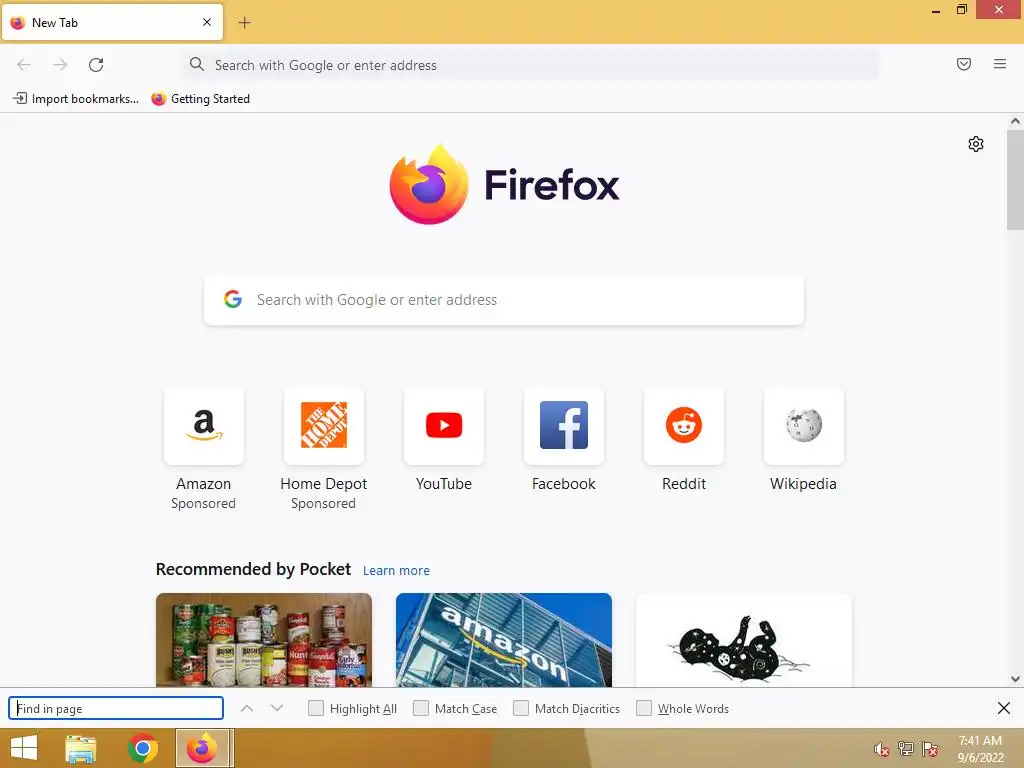Viewport: 1024px width, 768px height.
Task: Click the forward navigation arrow
Action: point(60,65)
